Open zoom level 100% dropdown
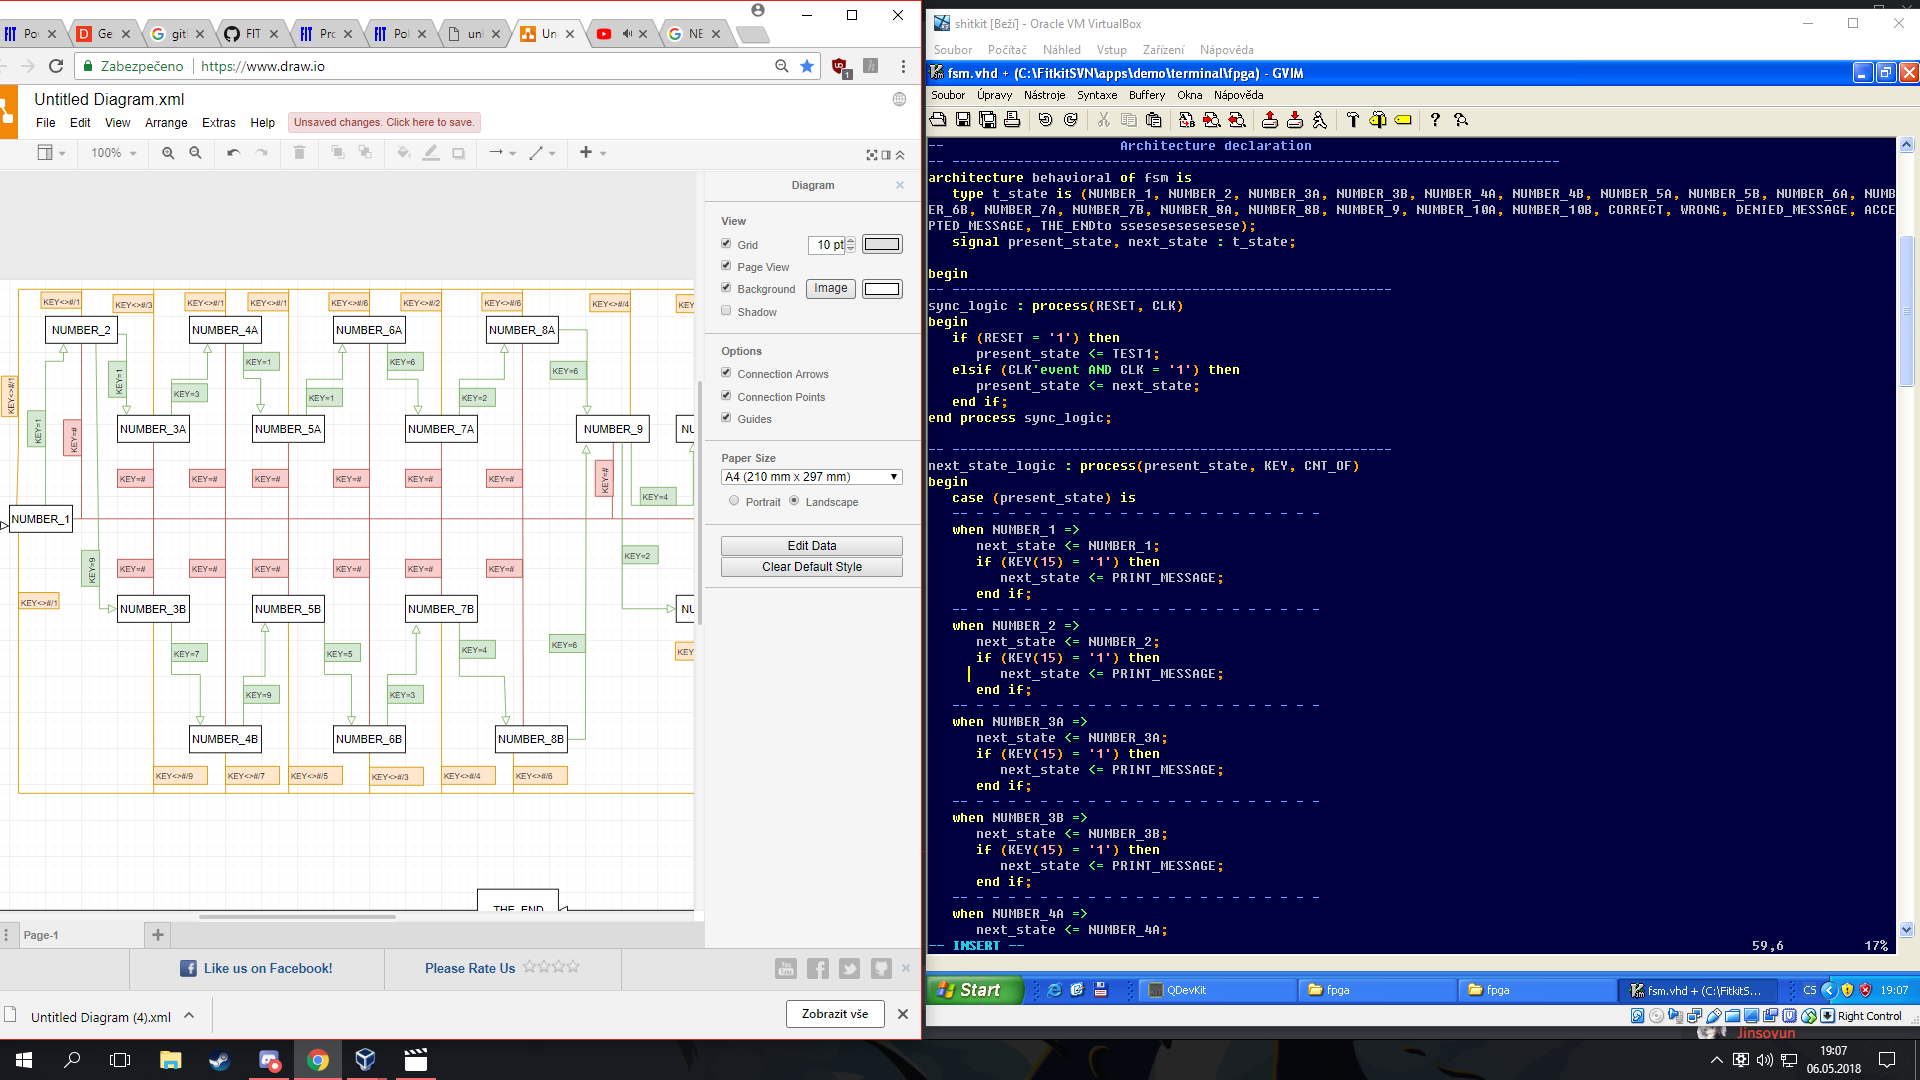The height and width of the screenshot is (1080, 1920). [113, 153]
